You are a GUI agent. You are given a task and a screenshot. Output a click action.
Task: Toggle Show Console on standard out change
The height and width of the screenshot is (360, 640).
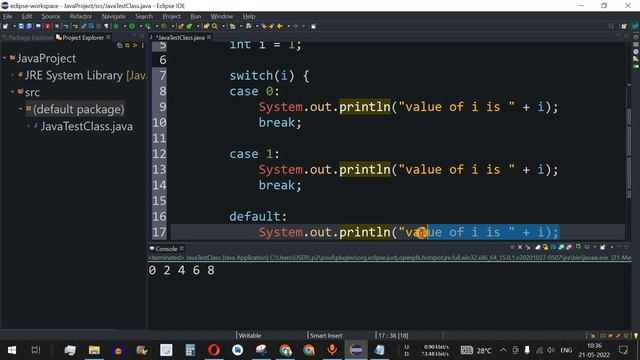(x=561, y=247)
